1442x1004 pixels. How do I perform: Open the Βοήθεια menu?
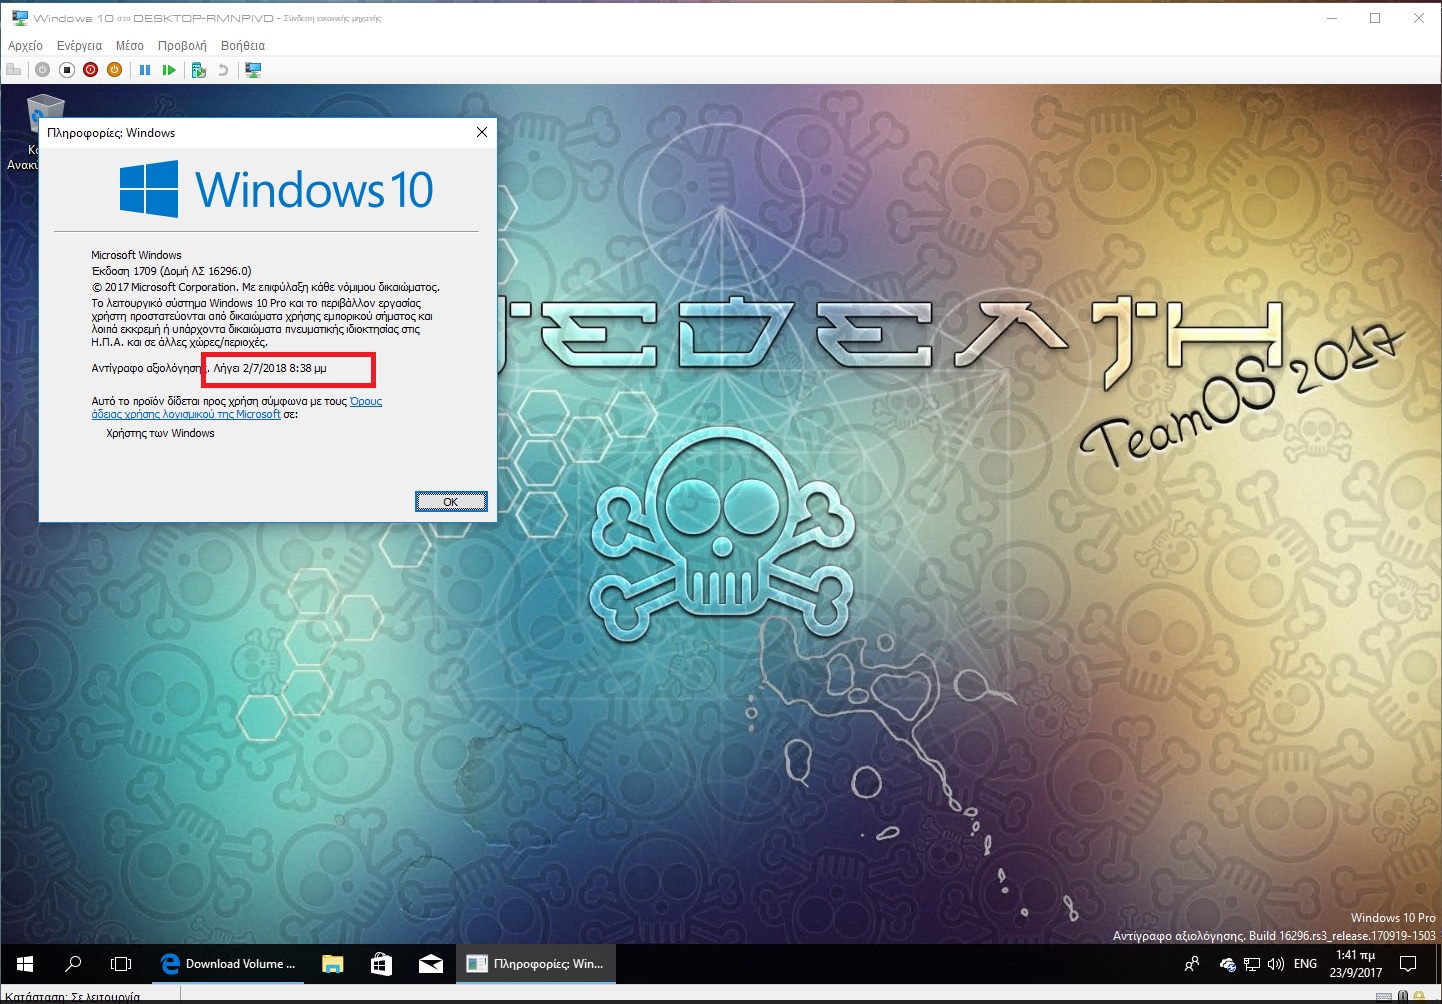point(243,45)
